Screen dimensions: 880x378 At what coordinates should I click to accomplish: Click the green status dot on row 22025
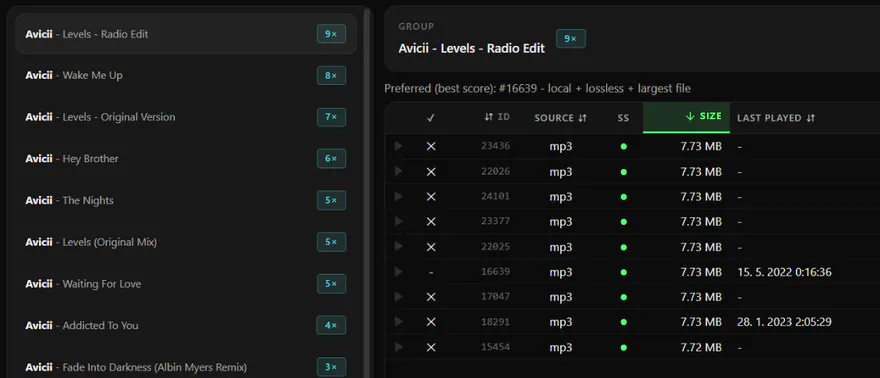coord(624,247)
